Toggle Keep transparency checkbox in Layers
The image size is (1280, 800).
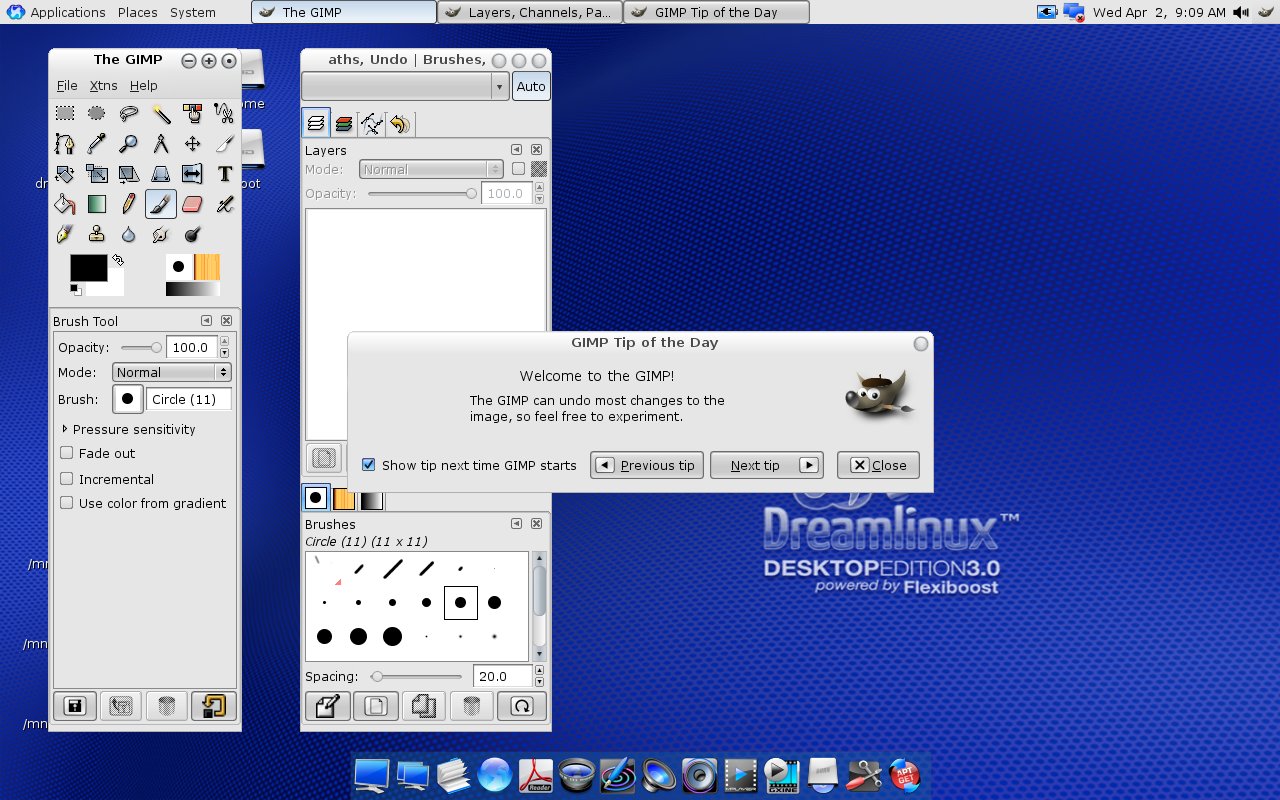click(x=518, y=169)
